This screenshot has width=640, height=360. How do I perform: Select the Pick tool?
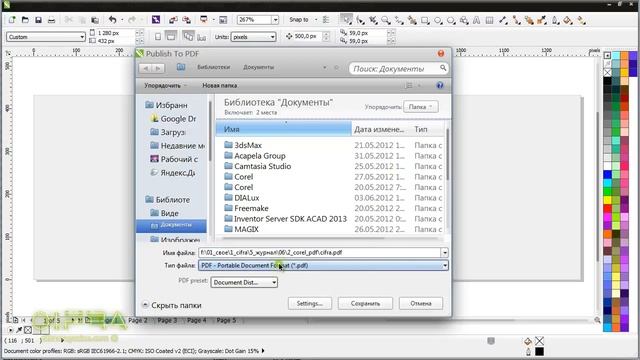click(x=347, y=20)
